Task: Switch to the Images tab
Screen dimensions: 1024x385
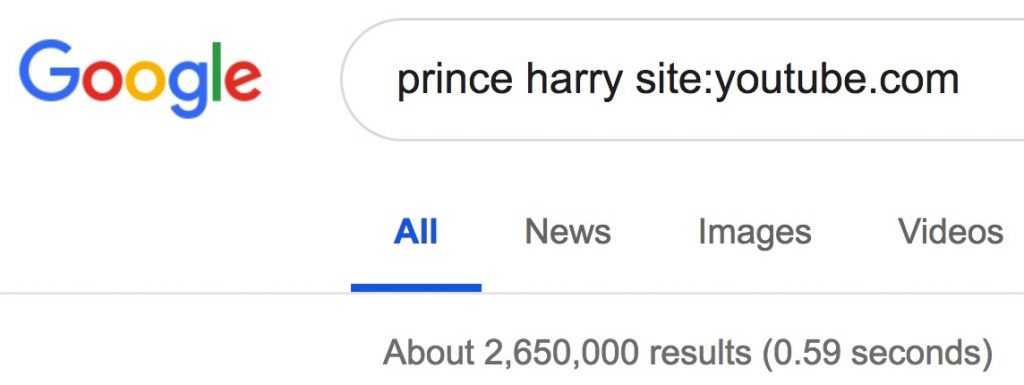Action: point(754,233)
